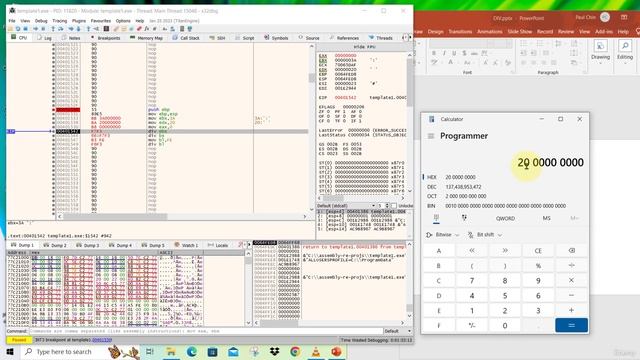Open the calling convention dropdown below the registers
Image resolution: width=640 pixels, height=360 pixels.
(x=346, y=206)
